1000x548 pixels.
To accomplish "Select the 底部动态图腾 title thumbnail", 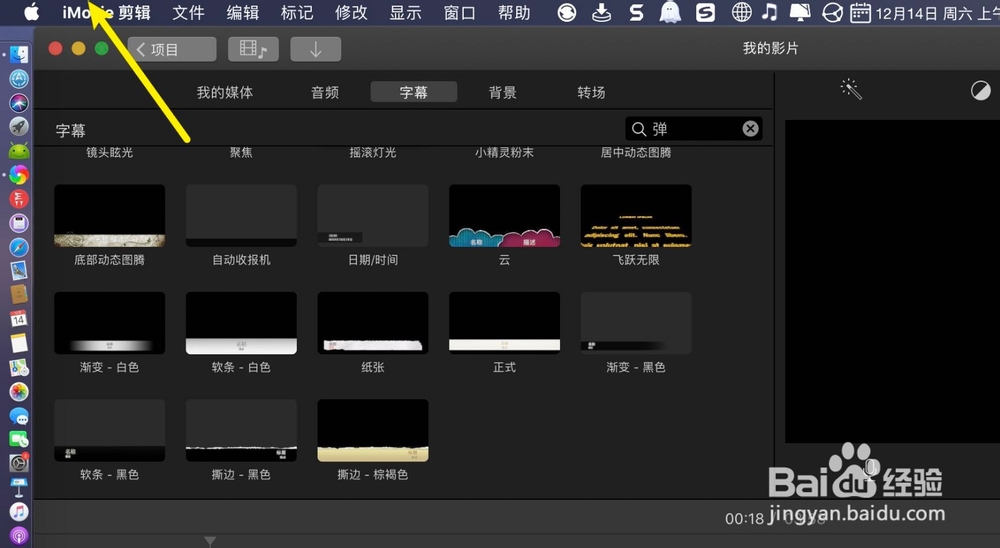I will point(110,216).
